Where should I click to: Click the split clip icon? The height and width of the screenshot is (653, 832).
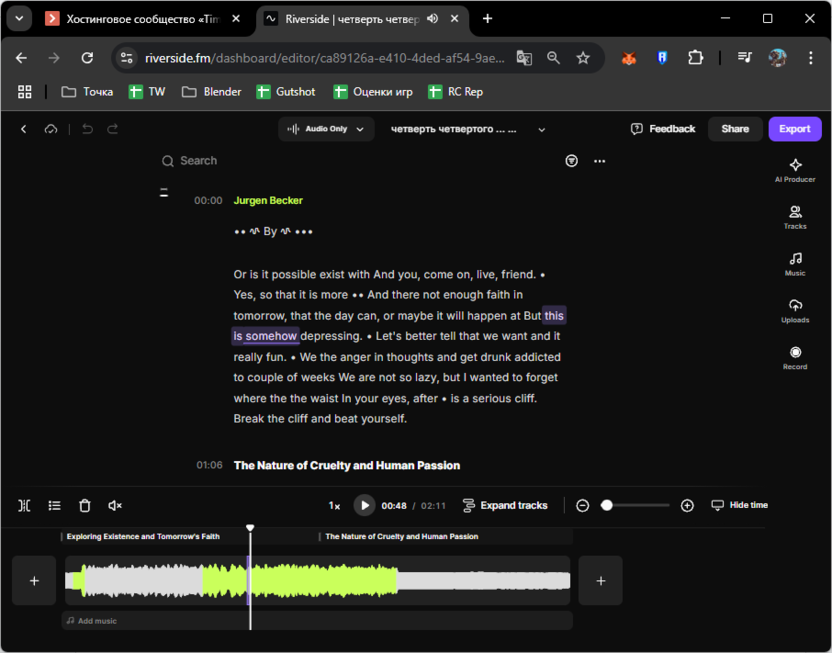(25, 506)
